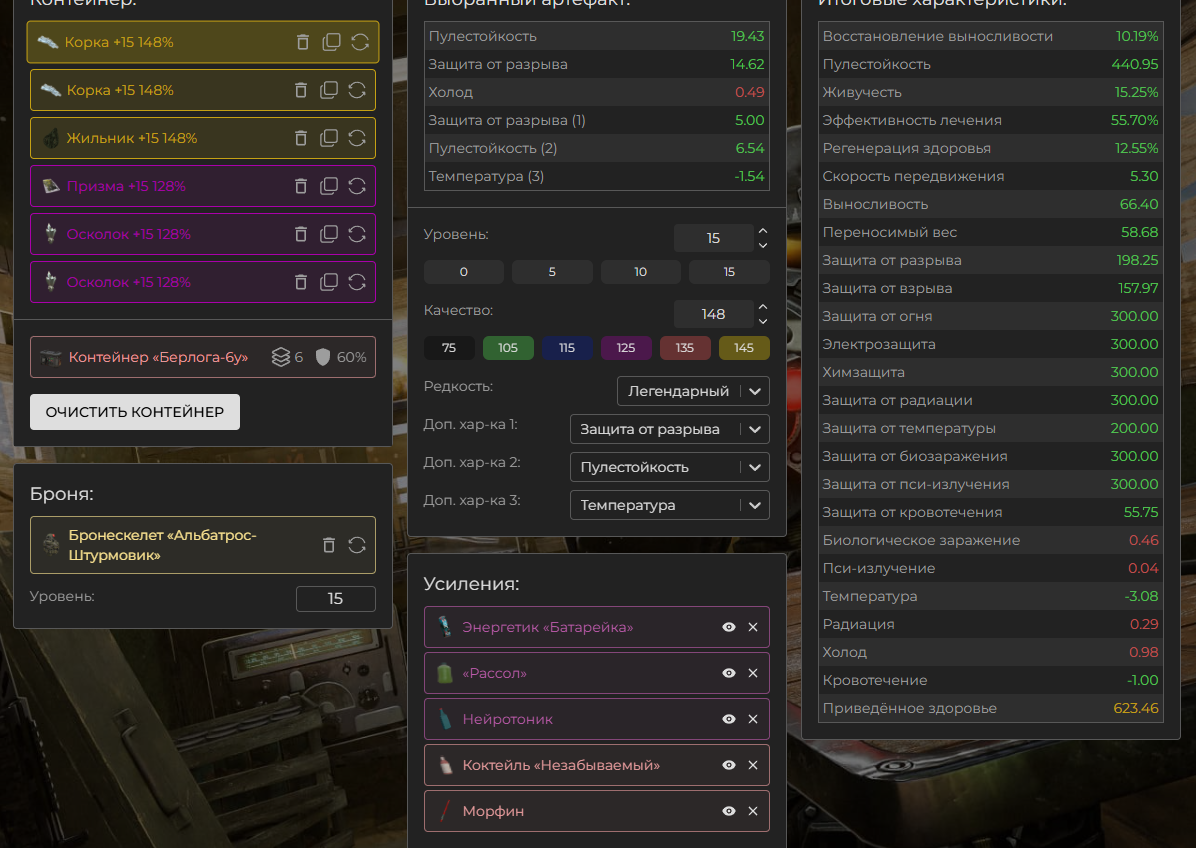Image resolution: width=1196 pixels, height=848 pixels.
Task: Toggle visibility of «Рассол» boost
Action: (729, 673)
